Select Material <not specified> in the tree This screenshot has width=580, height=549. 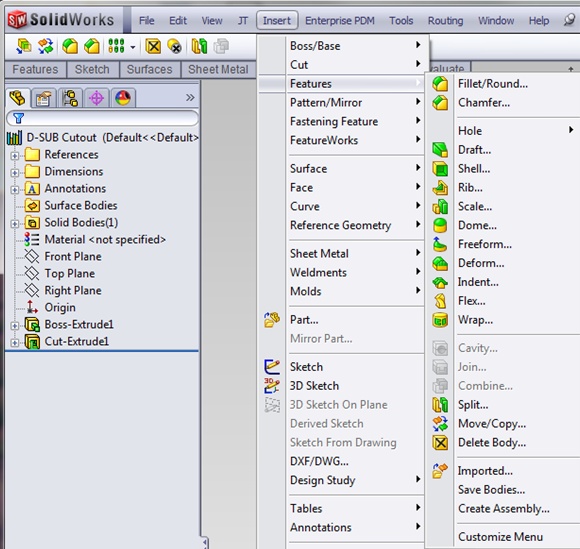click(x=105, y=240)
